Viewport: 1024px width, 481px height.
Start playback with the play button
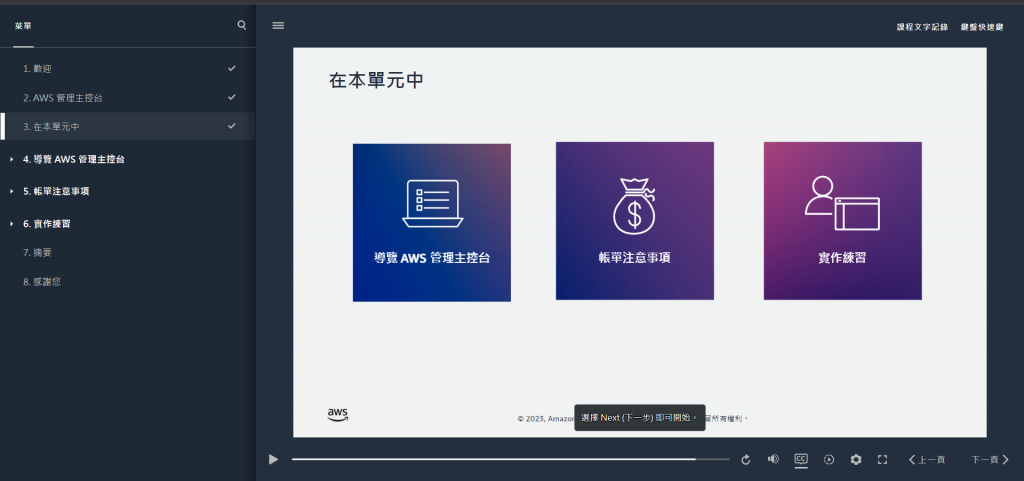(273, 459)
